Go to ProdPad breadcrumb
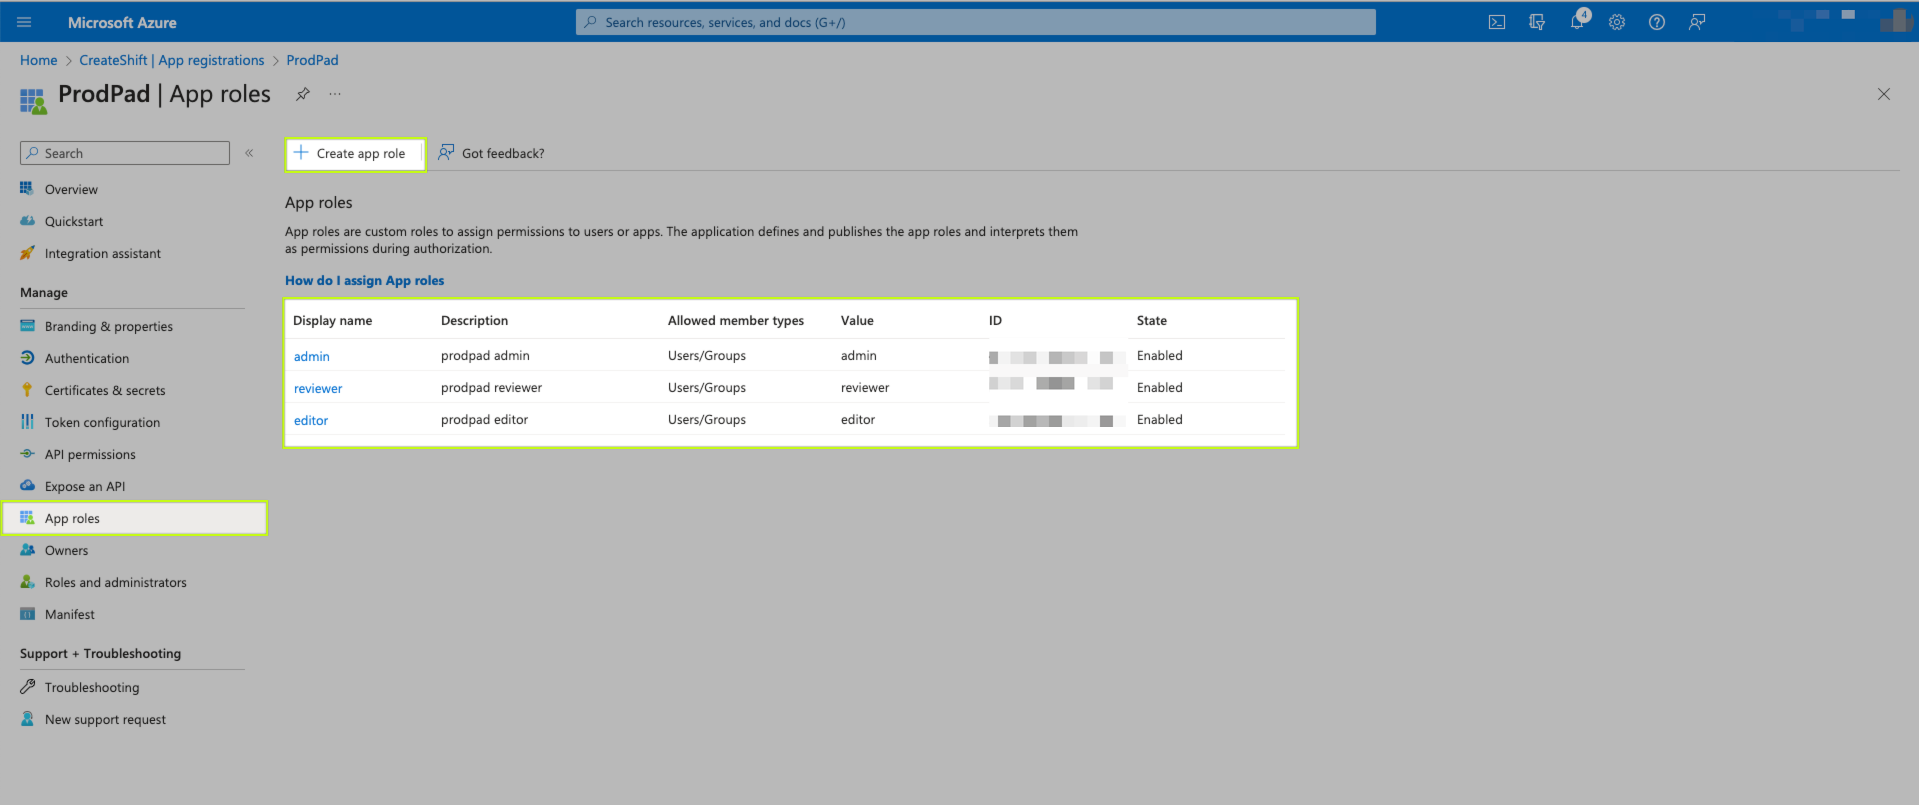Viewport: 1919px width, 805px height. (x=313, y=60)
